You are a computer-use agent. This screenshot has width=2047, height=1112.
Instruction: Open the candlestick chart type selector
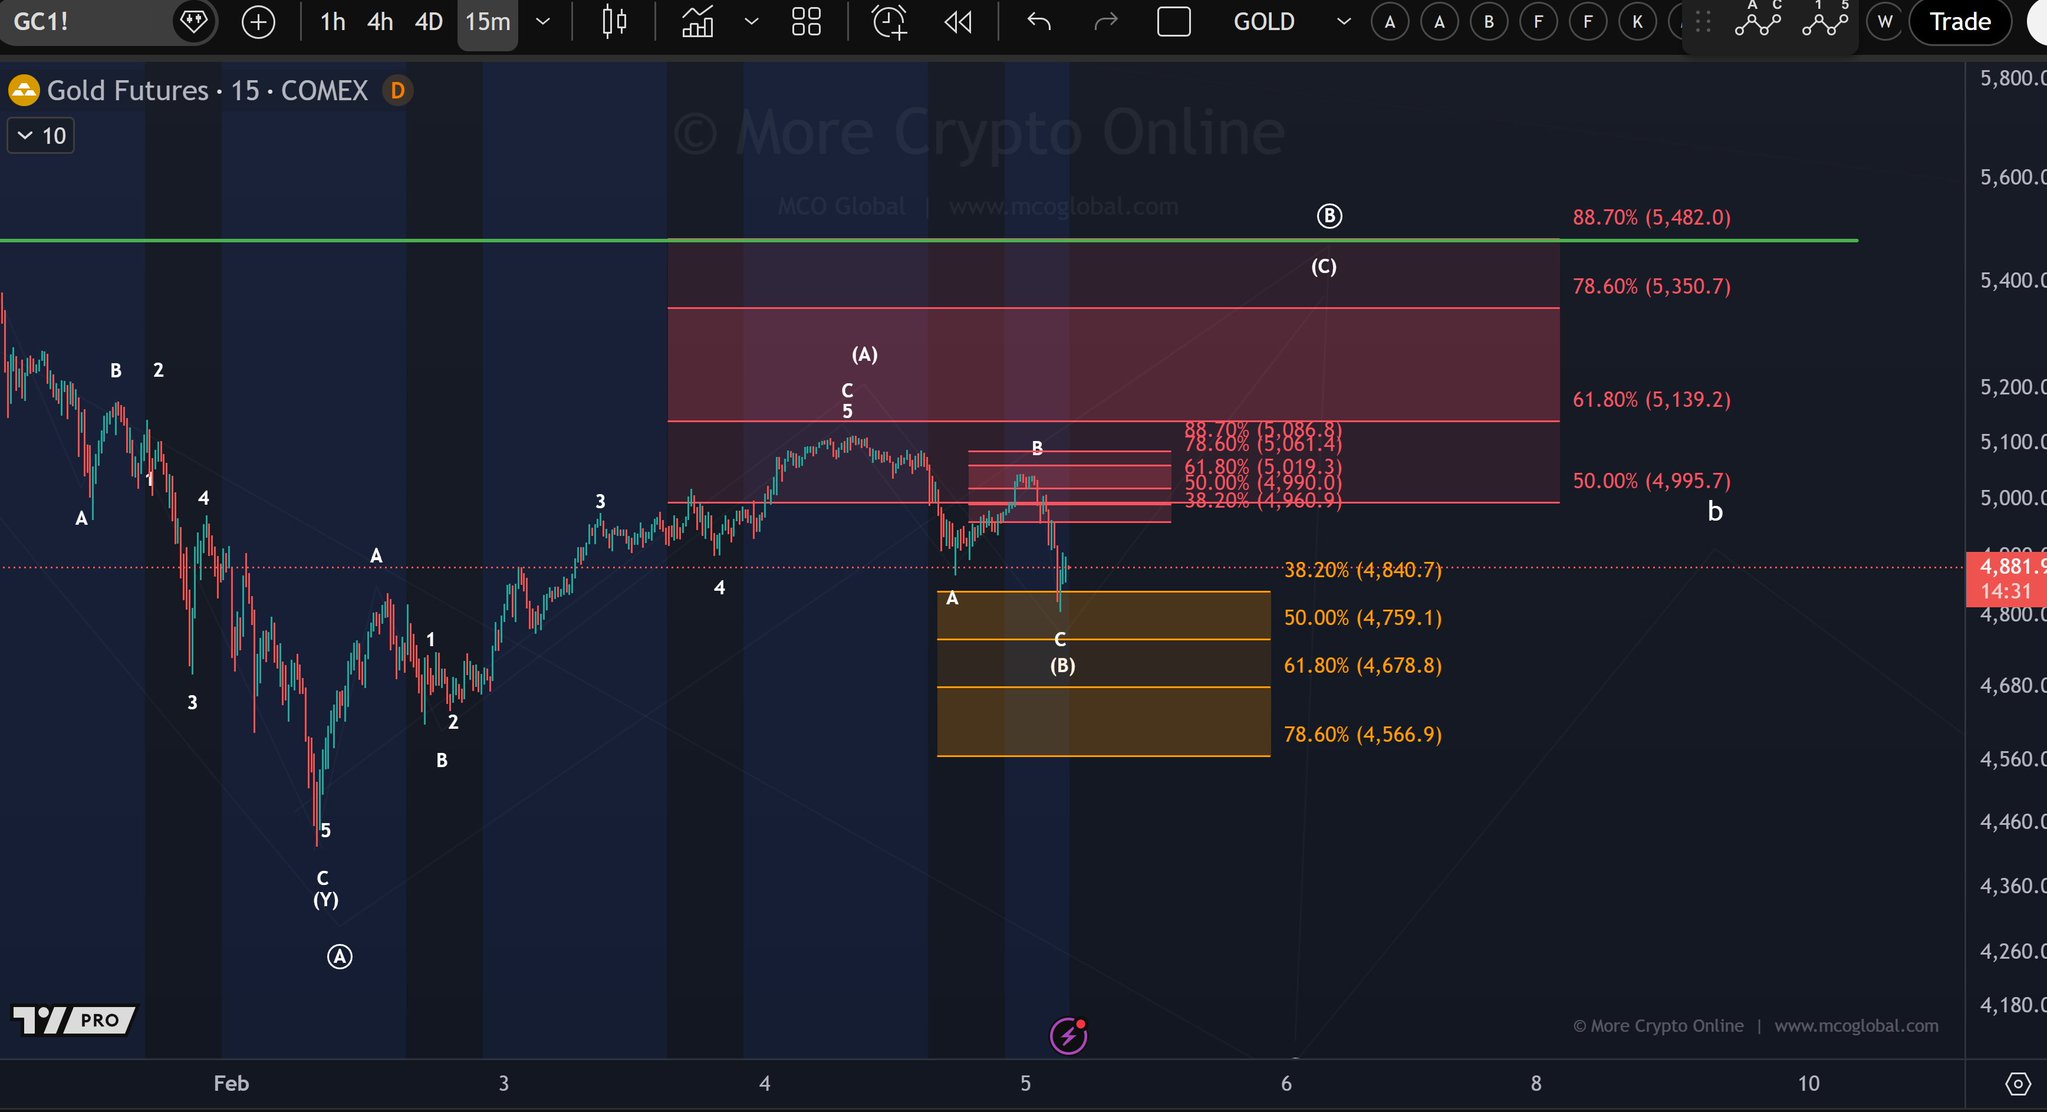pyautogui.click(x=614, y=22)
